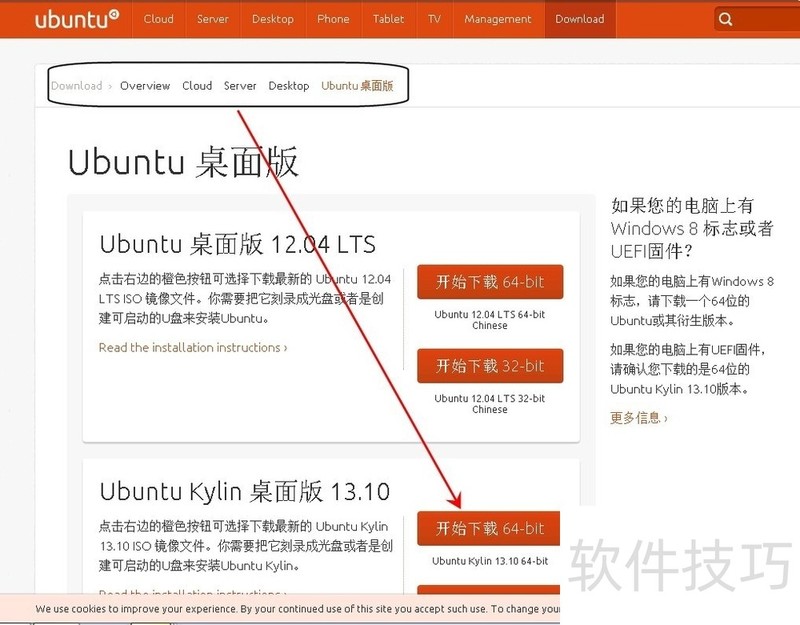800x625 pixels.
Task: Go to Cloud in the sub-navigation
Action: [197, 86]
